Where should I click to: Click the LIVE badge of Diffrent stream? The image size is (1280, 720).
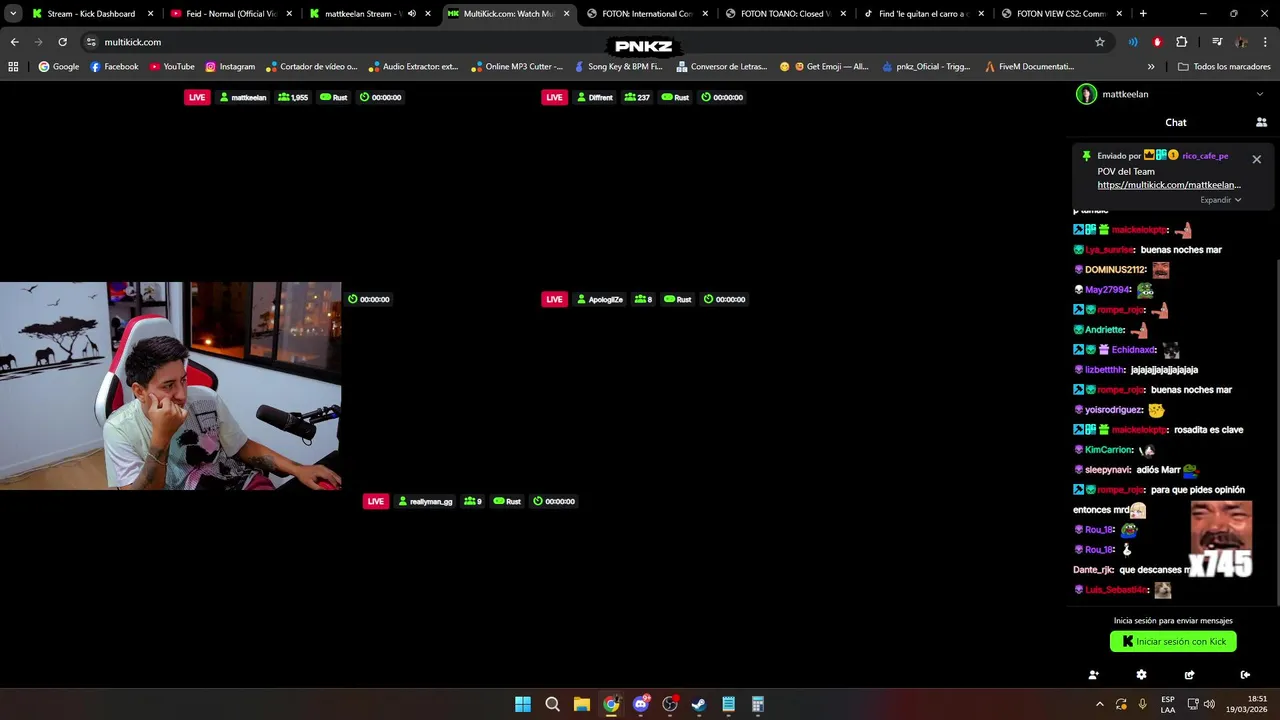coord(554,97)
